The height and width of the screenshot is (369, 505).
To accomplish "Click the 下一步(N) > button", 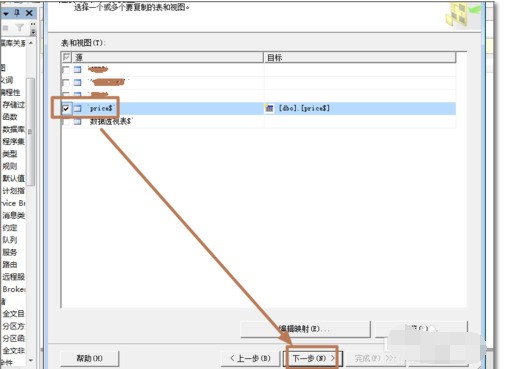I will coord(313,358).
